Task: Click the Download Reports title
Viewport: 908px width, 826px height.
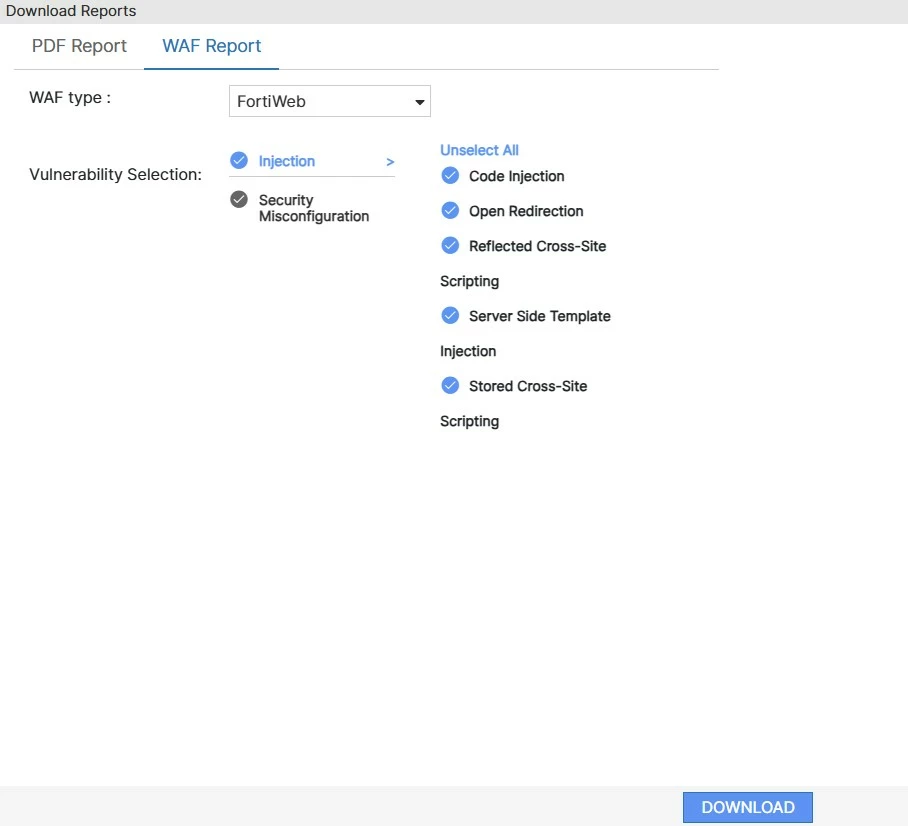Action: point(71,11)
